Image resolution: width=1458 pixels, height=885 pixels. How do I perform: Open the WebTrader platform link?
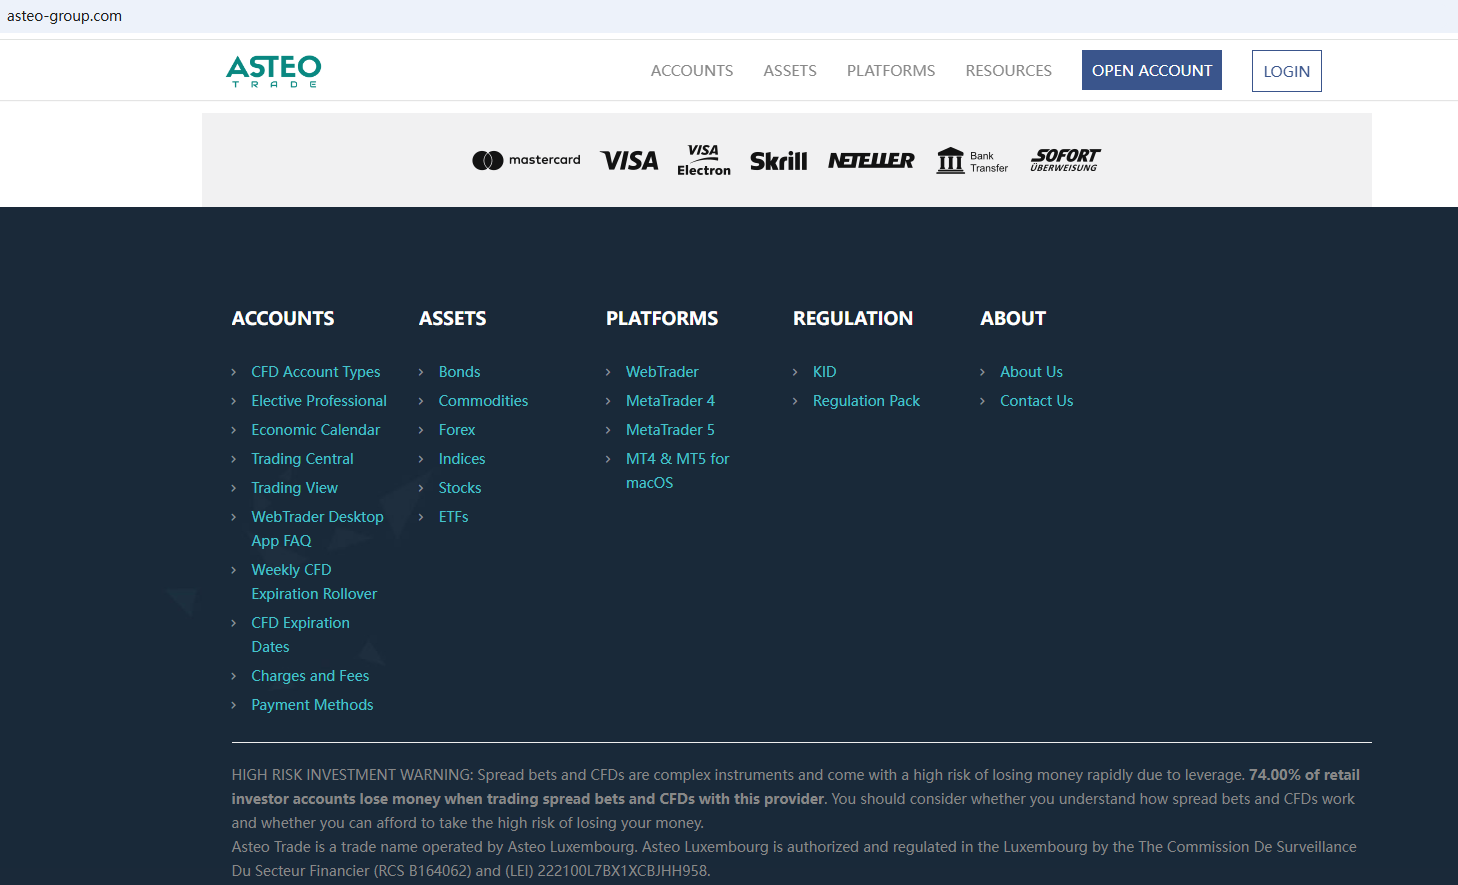(662, 372)
